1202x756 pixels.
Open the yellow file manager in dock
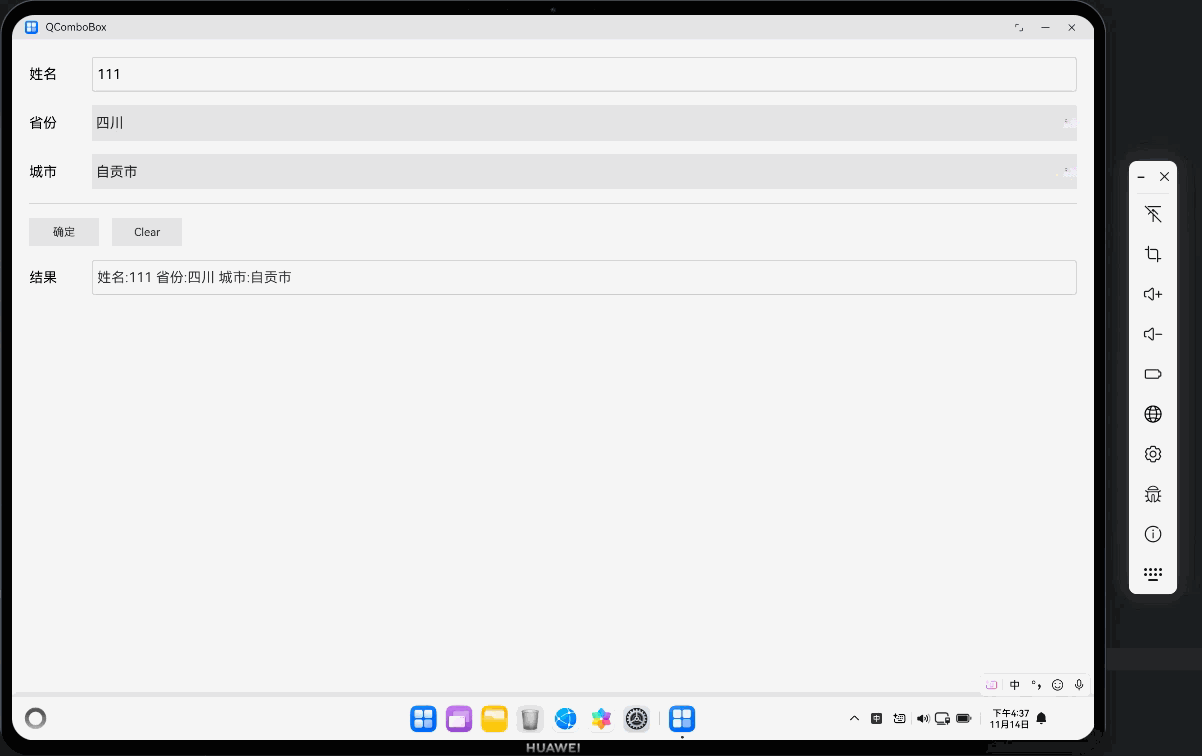(494, 718)
